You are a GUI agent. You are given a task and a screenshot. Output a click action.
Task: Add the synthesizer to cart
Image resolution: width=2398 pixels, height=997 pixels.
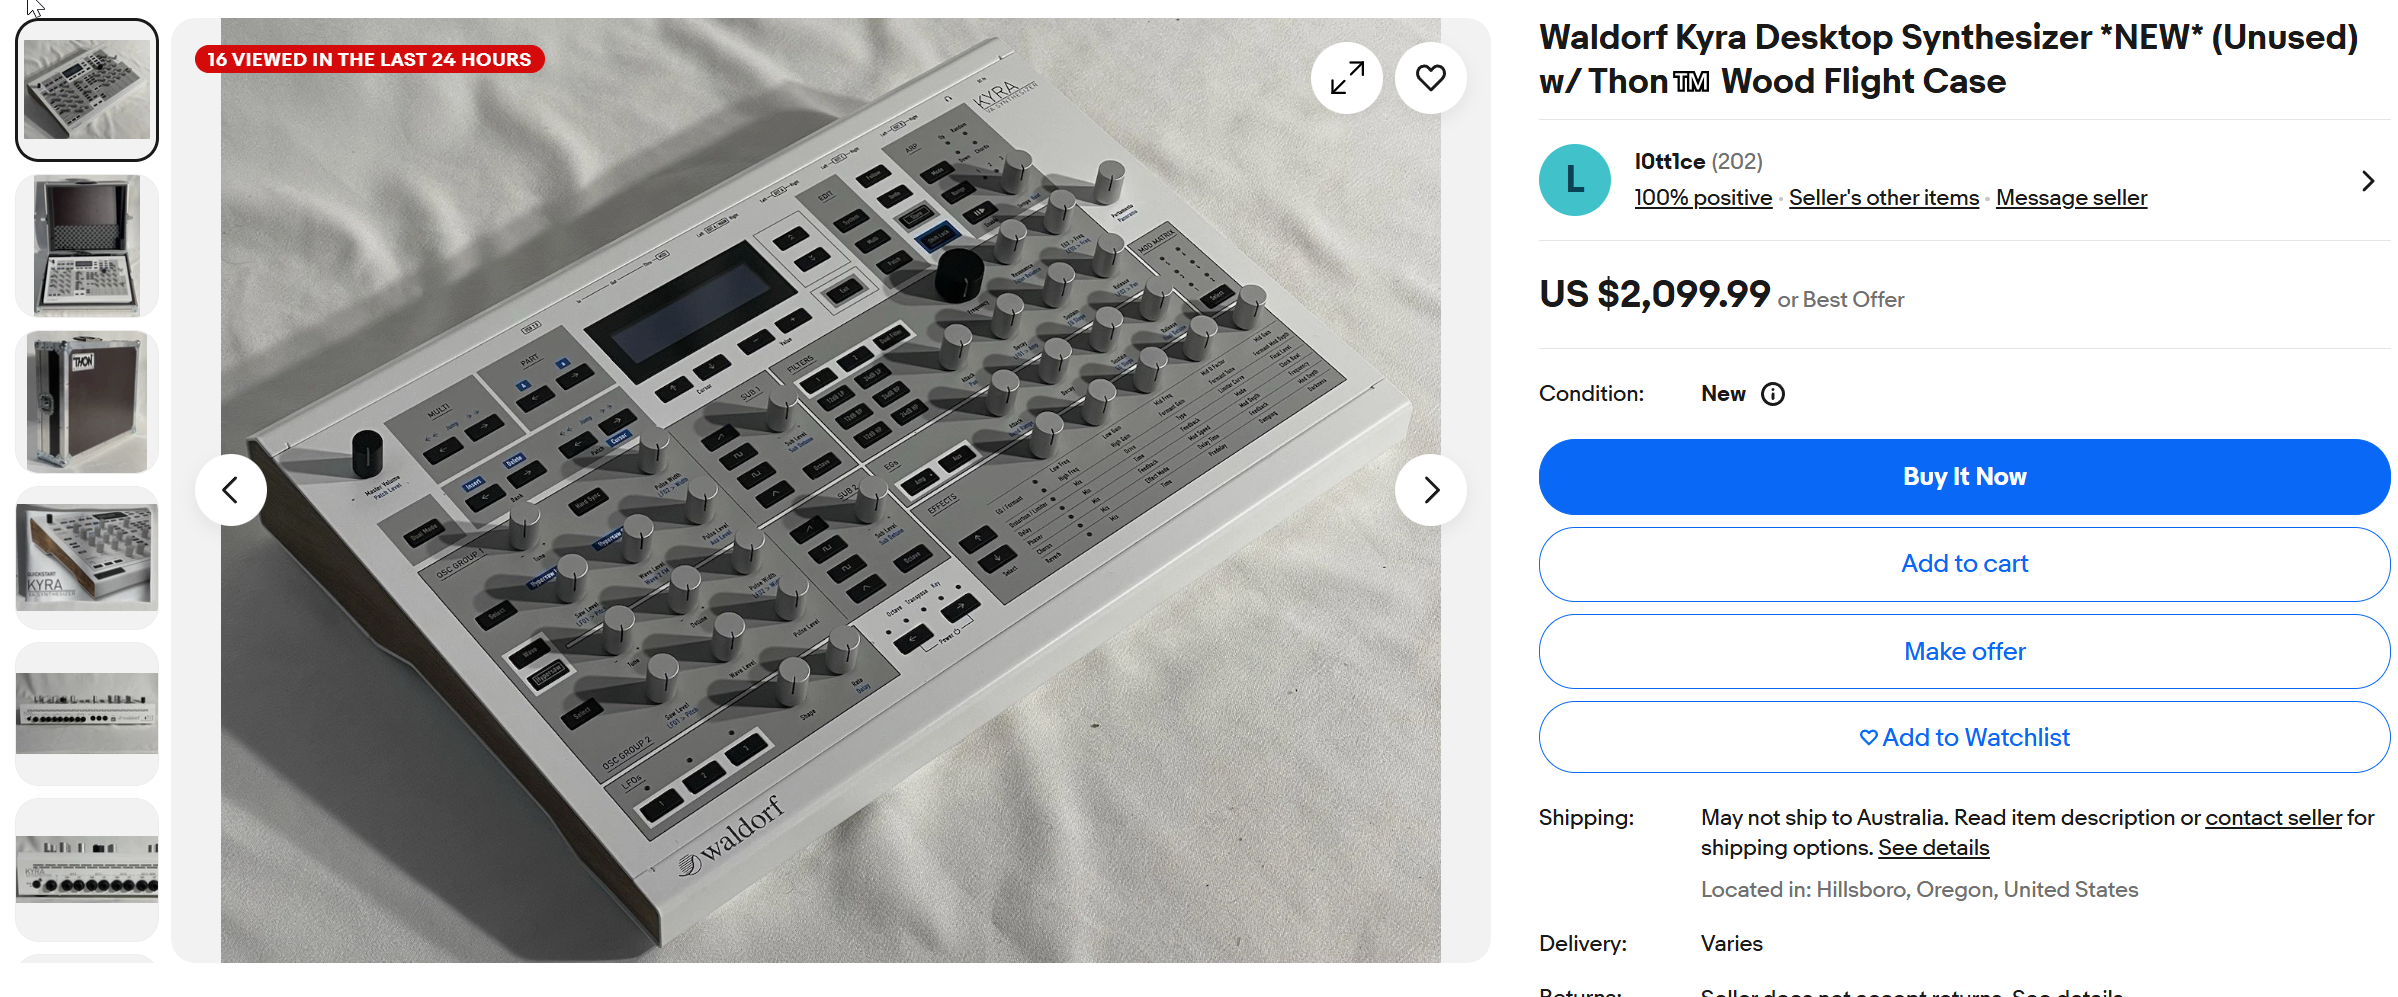1964,564
